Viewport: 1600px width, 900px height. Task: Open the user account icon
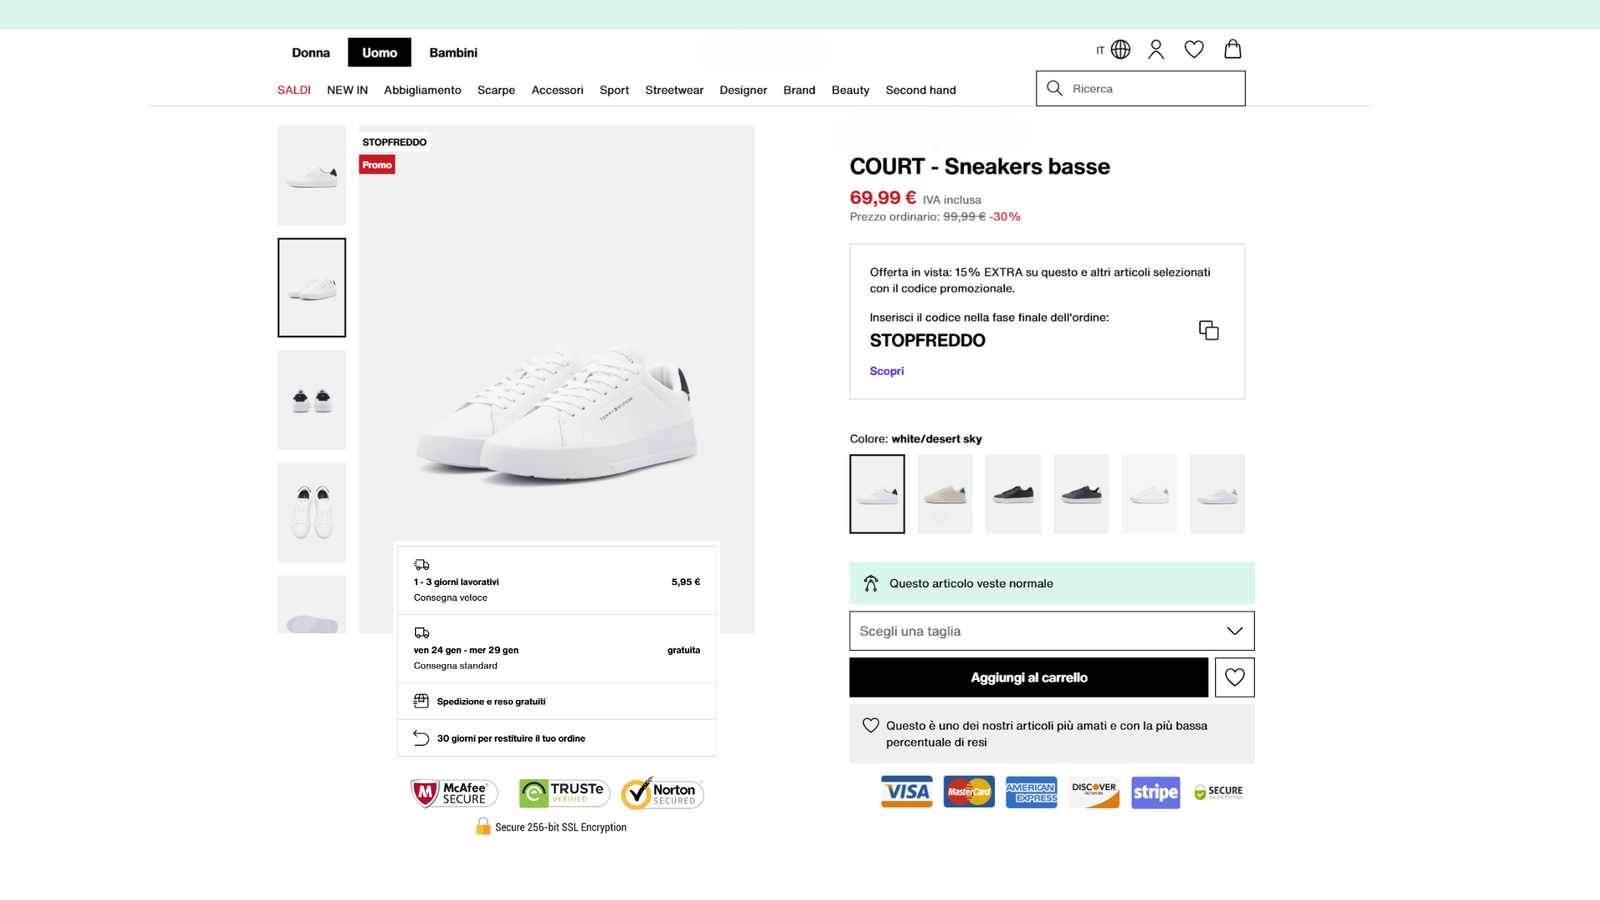(x=1156, y=50)
